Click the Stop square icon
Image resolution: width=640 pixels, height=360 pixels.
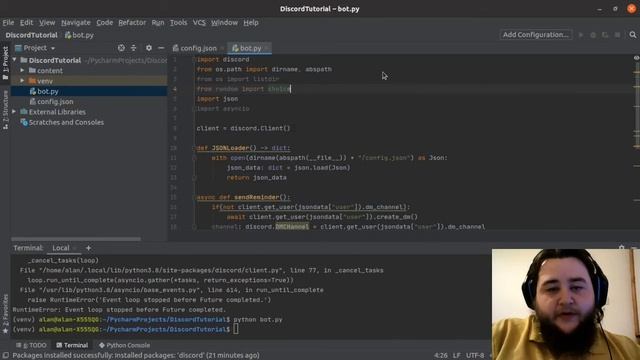click(618, 35)
